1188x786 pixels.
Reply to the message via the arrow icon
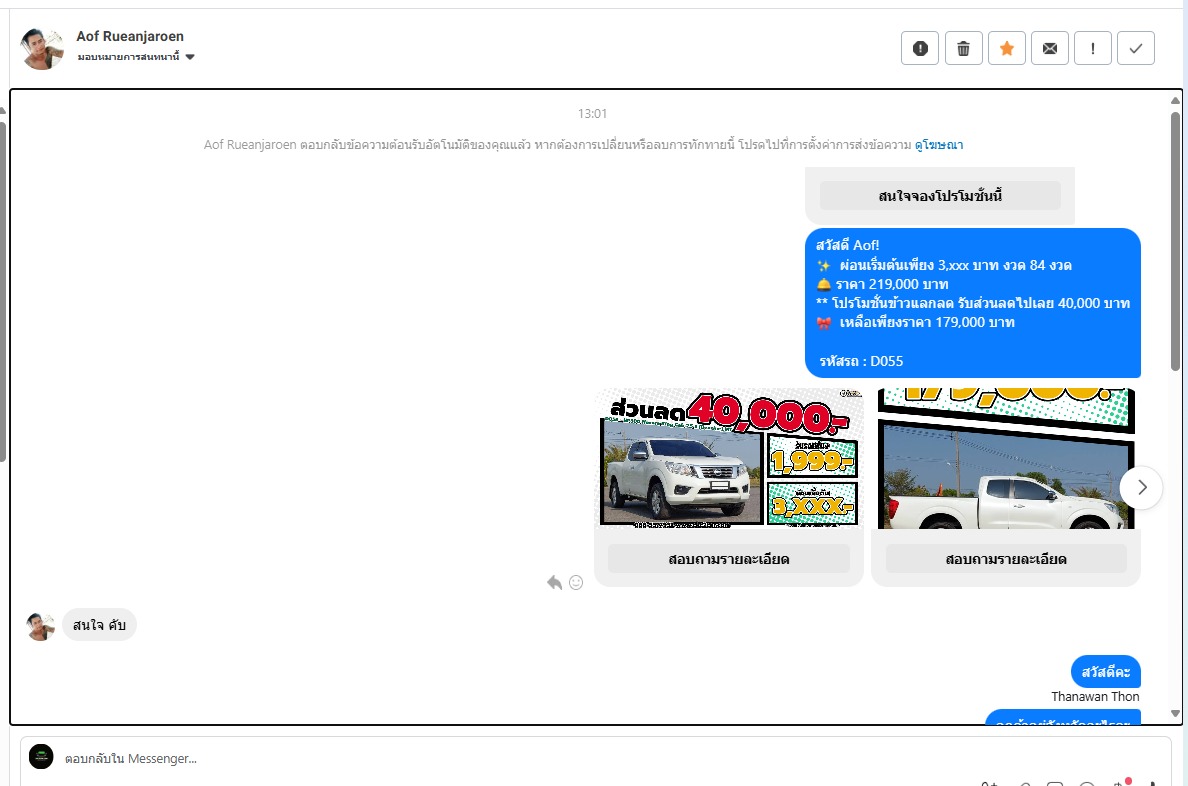click(555, 582)
